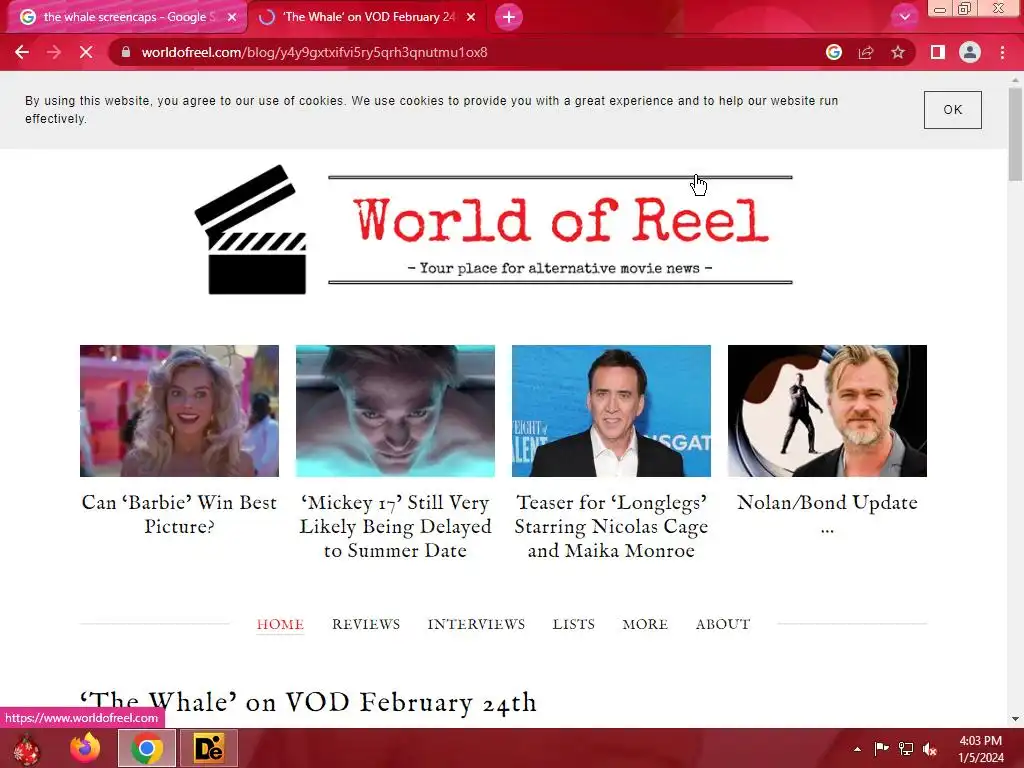Open a new browser tab
The image size is (1024, 768).
(509, 17)
